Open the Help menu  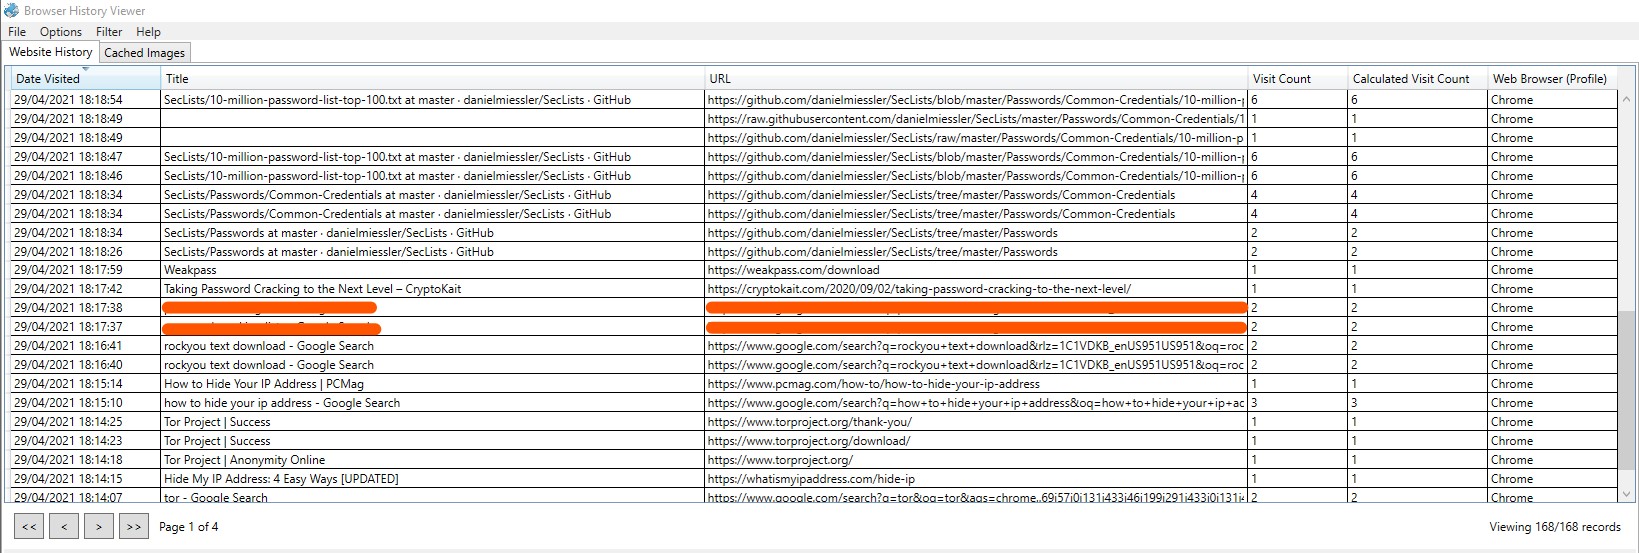point(148,32)
